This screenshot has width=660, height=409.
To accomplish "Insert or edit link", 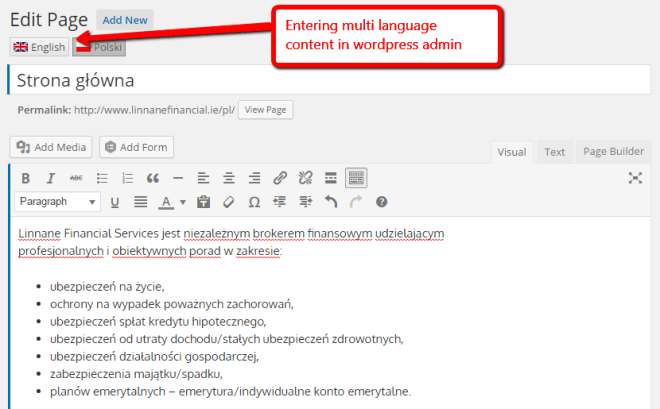I will pyautogui.click(x=280, y=178).
